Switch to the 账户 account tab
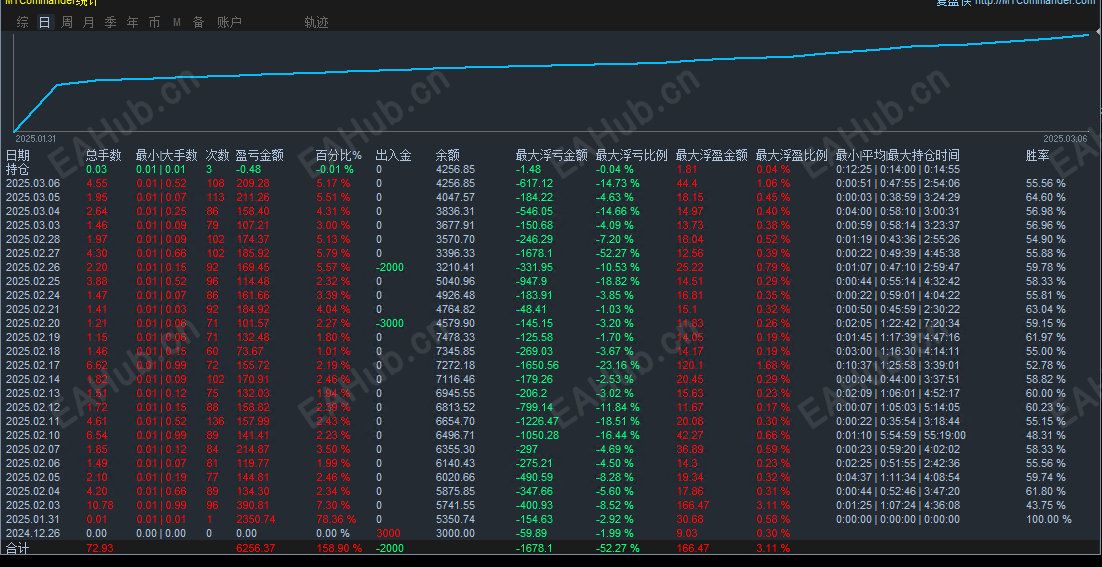Image resolution: width=1102 pixels, height=567 pixels. (x=229, y=22)
